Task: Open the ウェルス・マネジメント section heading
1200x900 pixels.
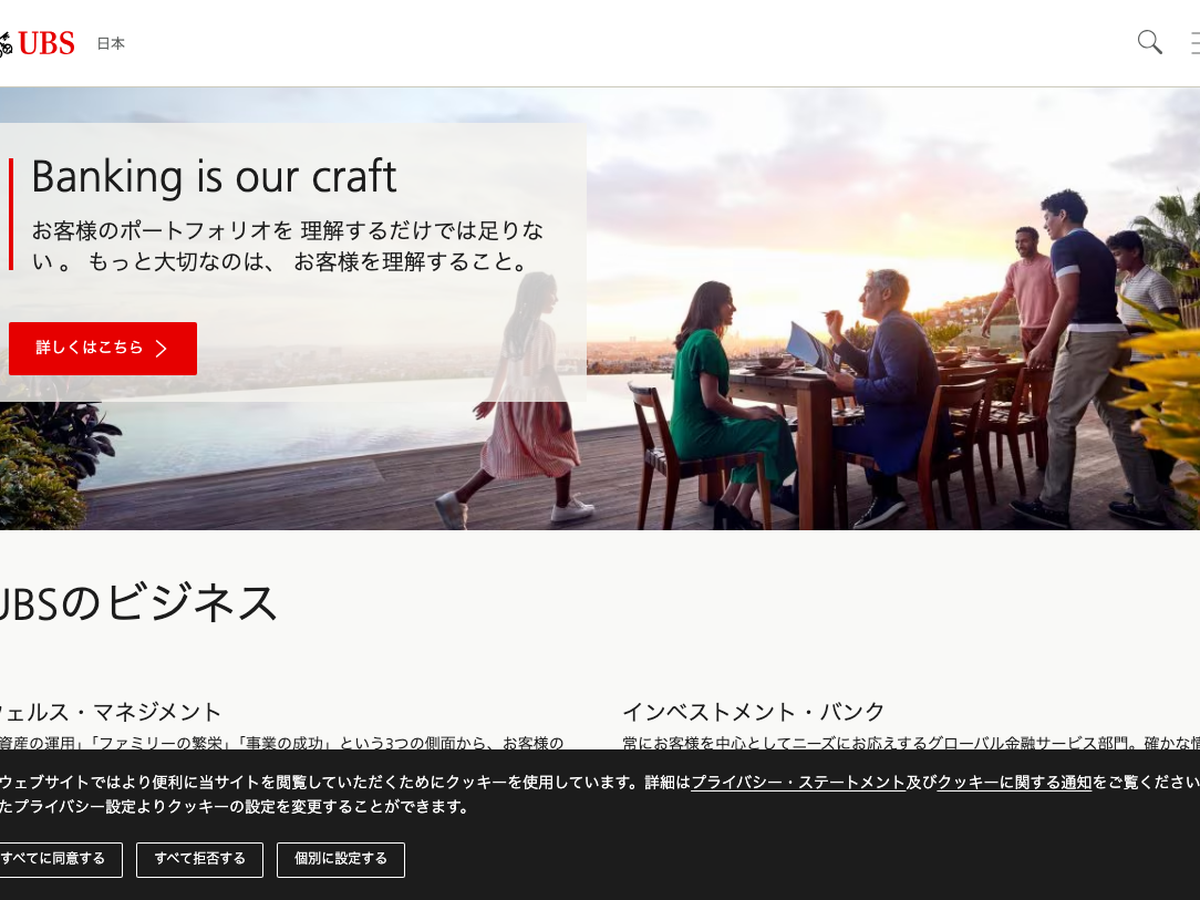Action: click(x=110, y=712)
